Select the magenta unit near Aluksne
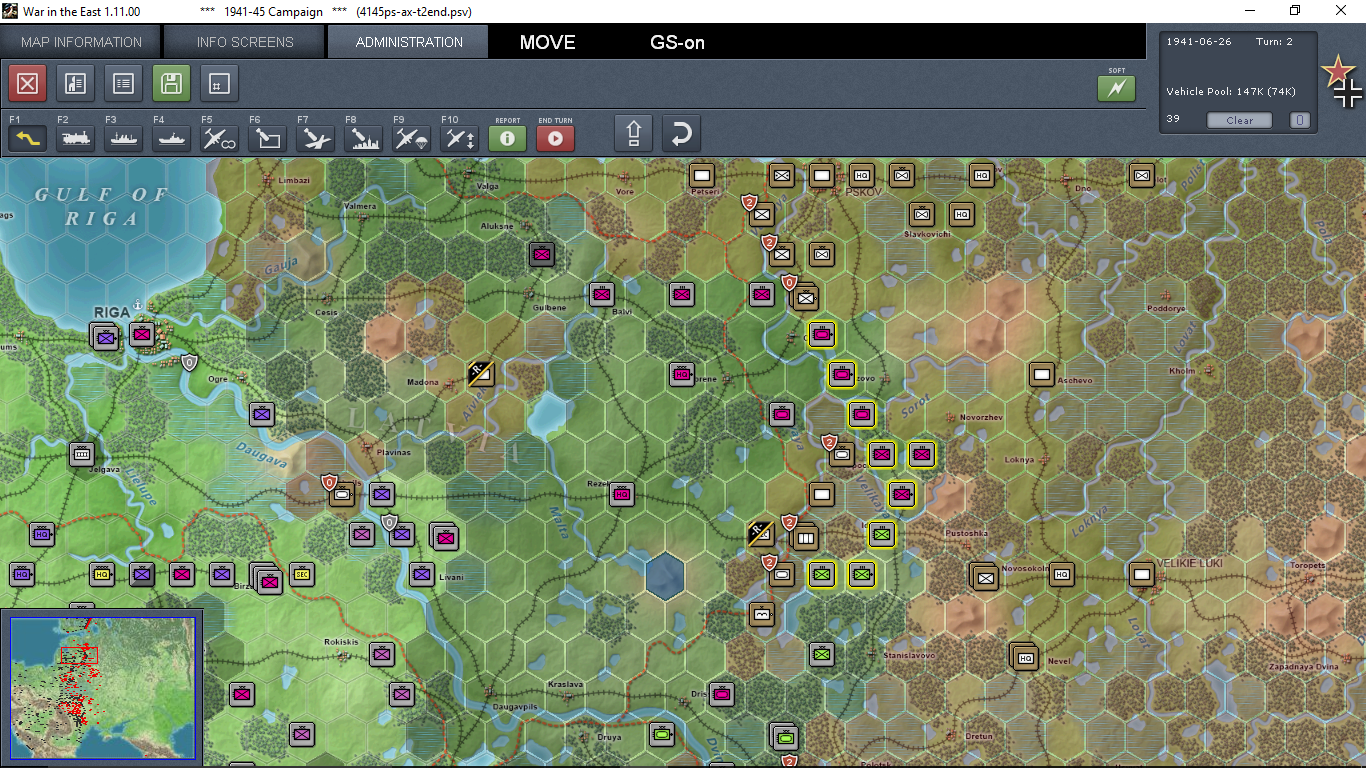 (x=542, y=254)
